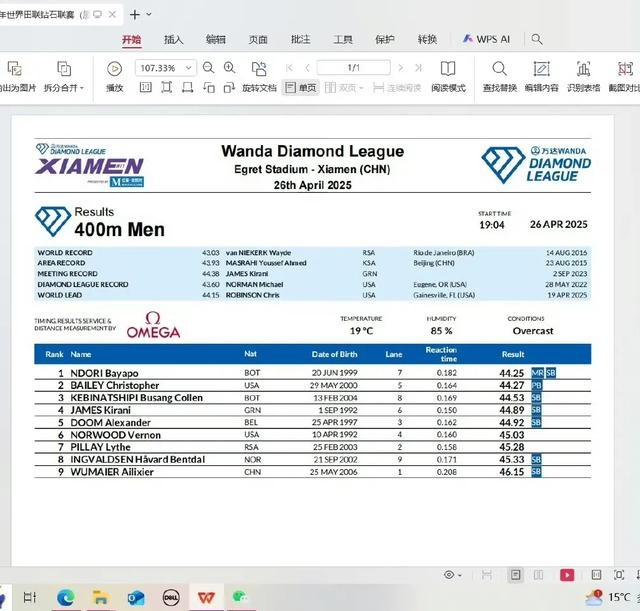
Task: Open the Dell app from the taskbar
Action: (171, 598)
